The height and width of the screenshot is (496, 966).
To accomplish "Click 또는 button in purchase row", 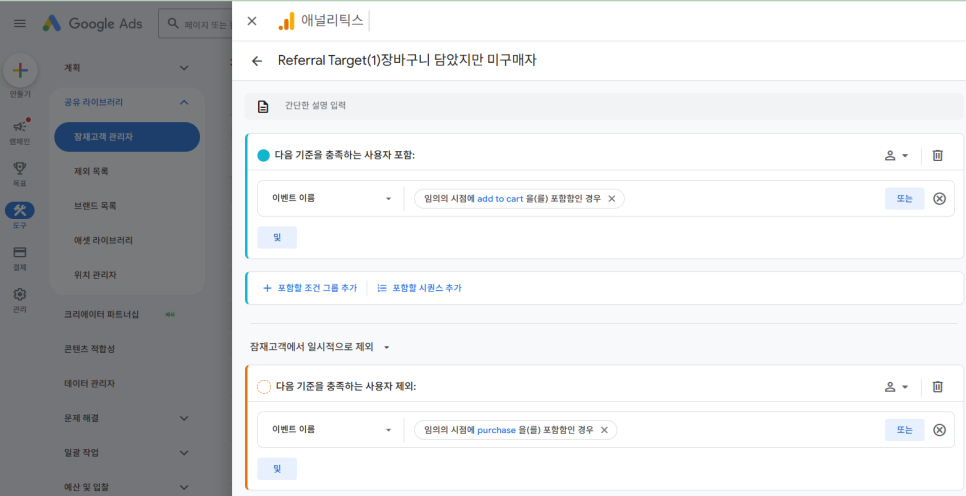I will pos(904,429).
